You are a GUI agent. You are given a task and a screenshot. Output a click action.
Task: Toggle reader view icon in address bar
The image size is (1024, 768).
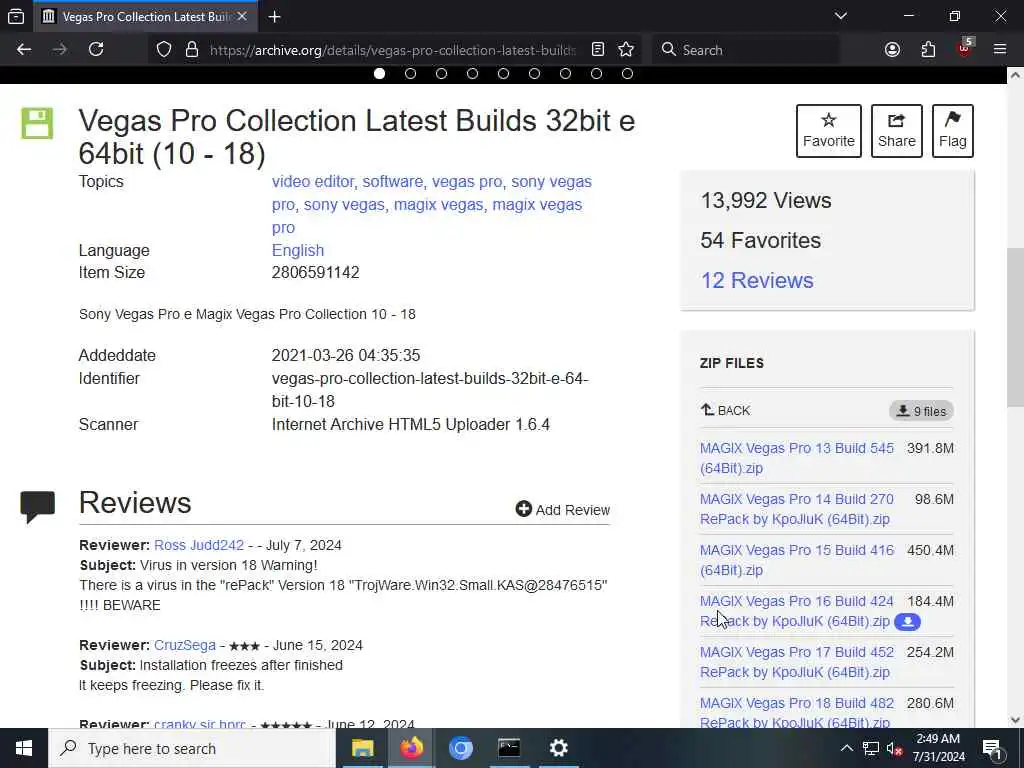coord(598,50)
